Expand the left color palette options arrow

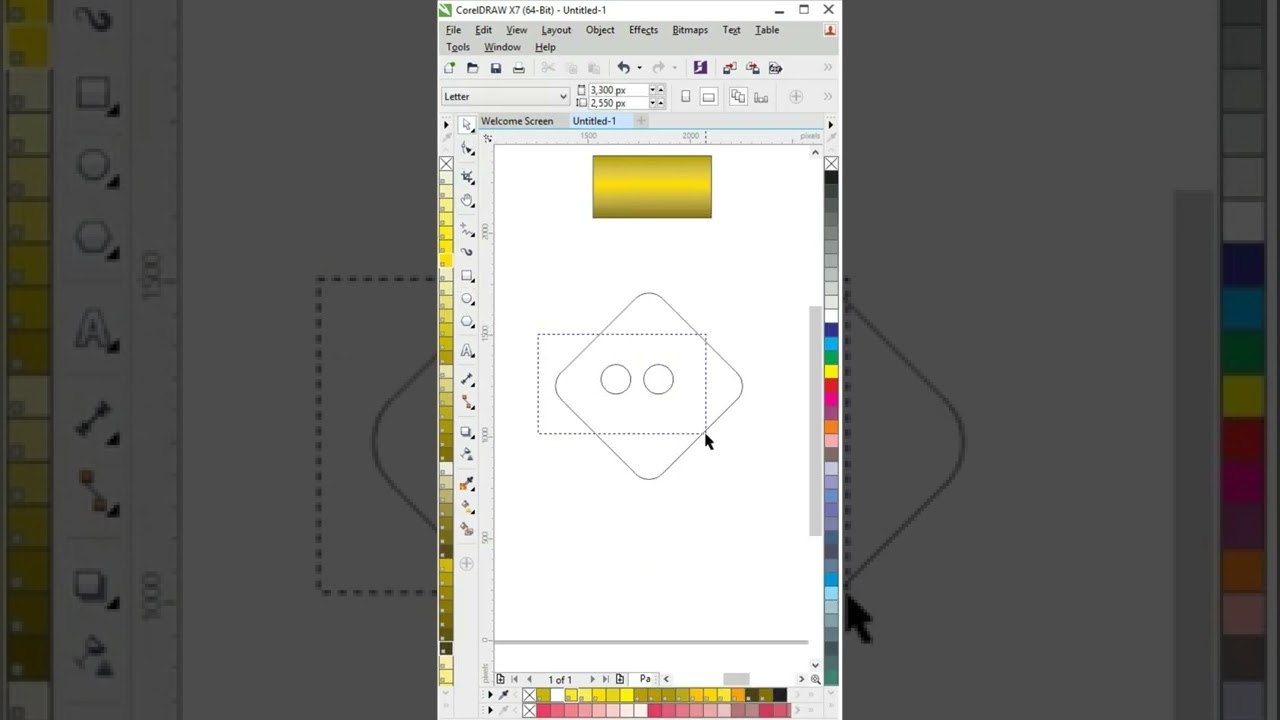click(x=446, y=125)
